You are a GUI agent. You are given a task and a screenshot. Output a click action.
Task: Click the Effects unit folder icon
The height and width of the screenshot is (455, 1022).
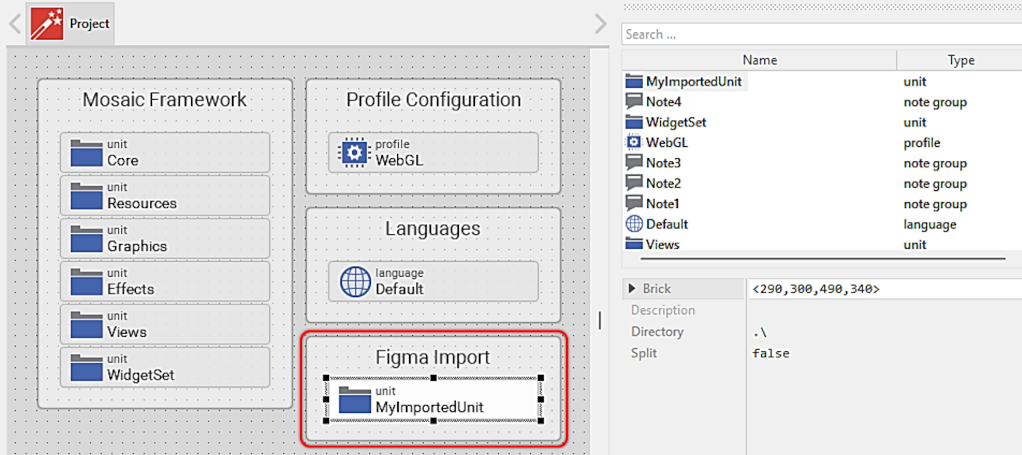(87, 282)
